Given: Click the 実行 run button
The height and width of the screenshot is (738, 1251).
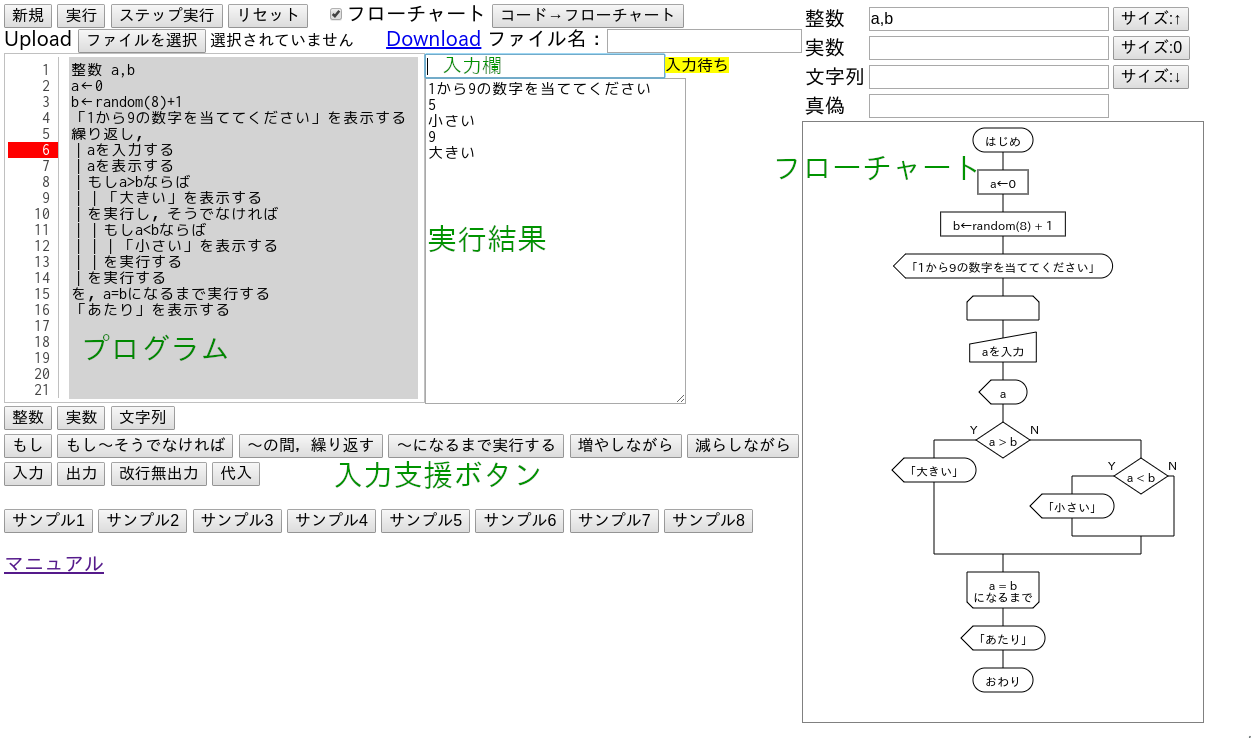Looking at the screenshot, I should [80, 16].
